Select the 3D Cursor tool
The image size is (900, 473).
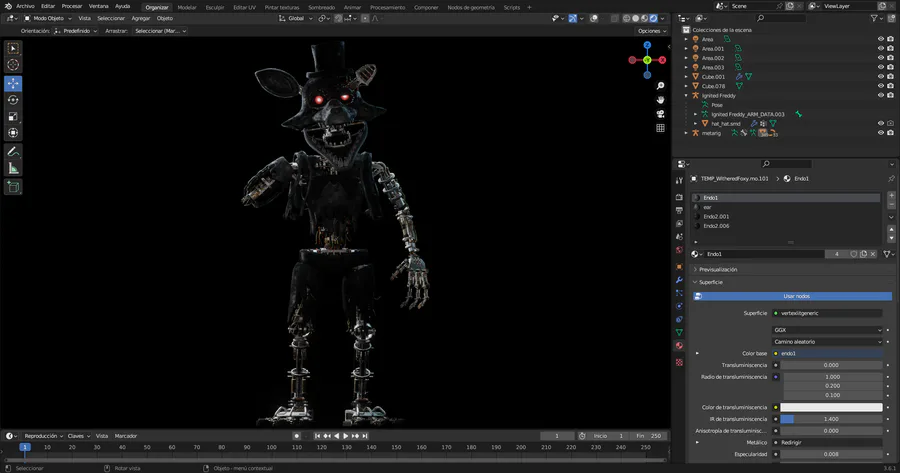click(13, 65)
